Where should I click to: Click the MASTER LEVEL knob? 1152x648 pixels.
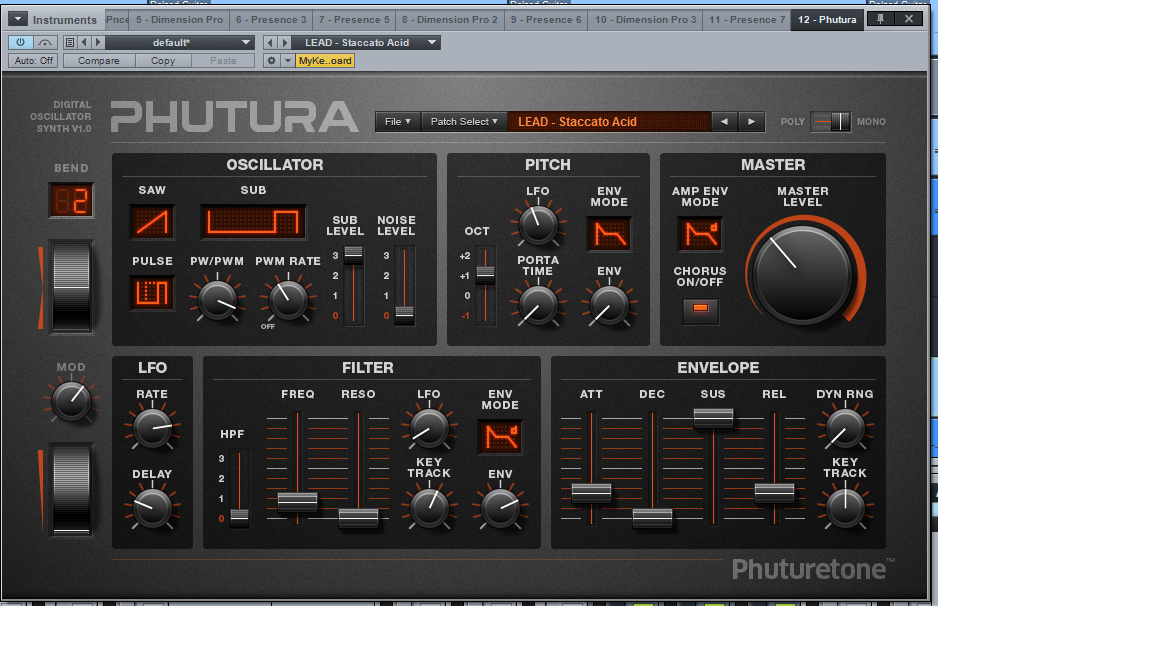[802, 275]
